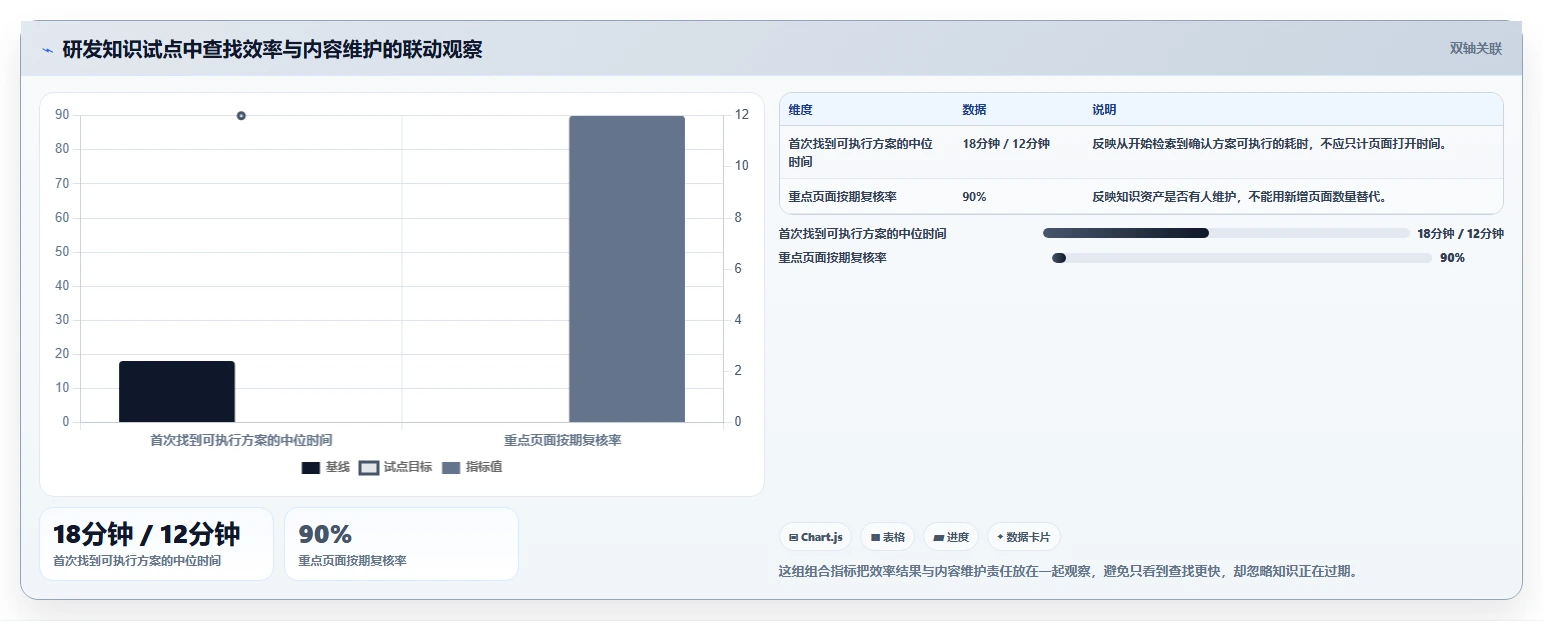Click the progress value label 90%
Screen dimensions: 1543x621
click(x=1452, y=258)
